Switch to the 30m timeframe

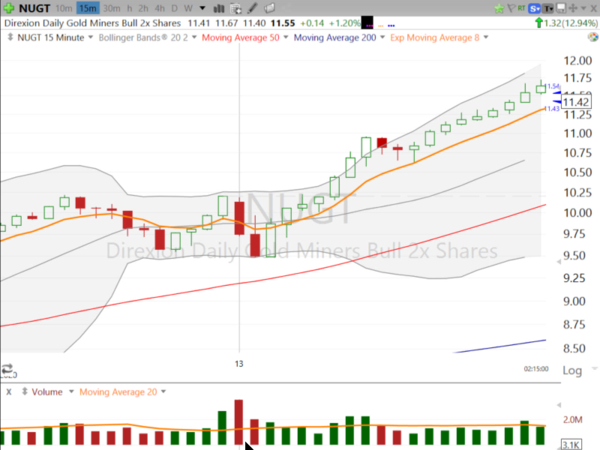(x=112, y=8)
